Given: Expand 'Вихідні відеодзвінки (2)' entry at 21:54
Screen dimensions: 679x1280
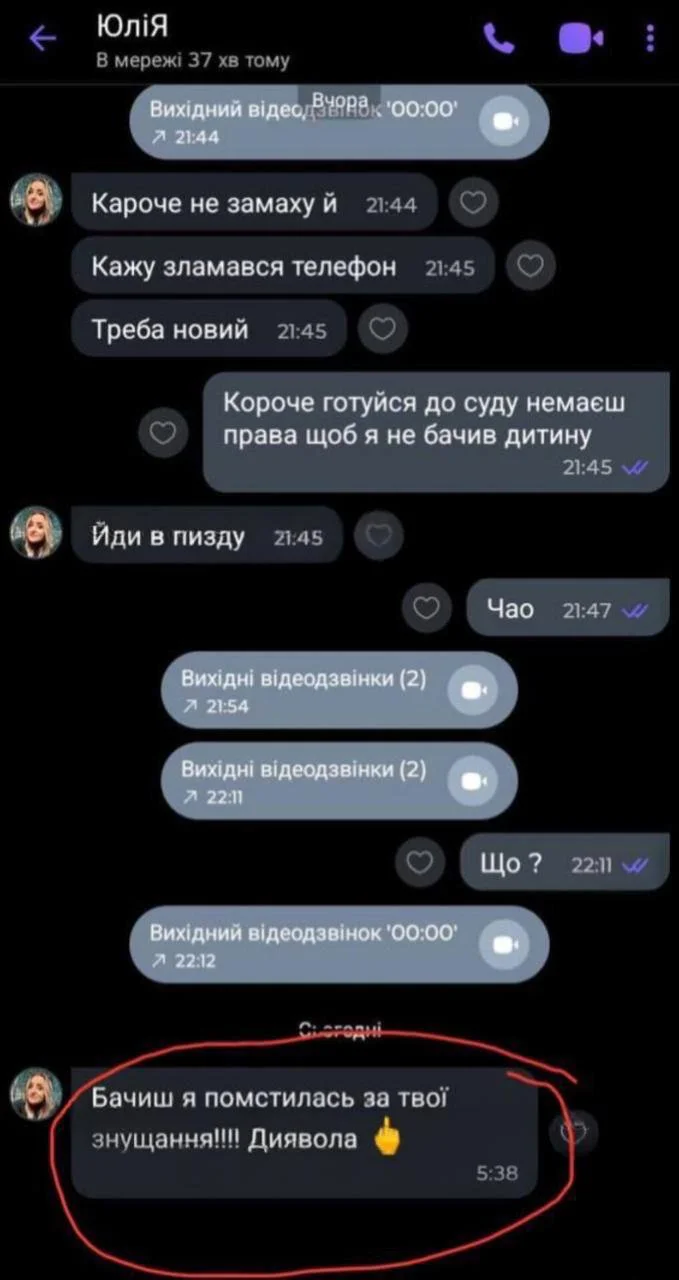Looking at the screenshot, I should [x=339, y=691].
